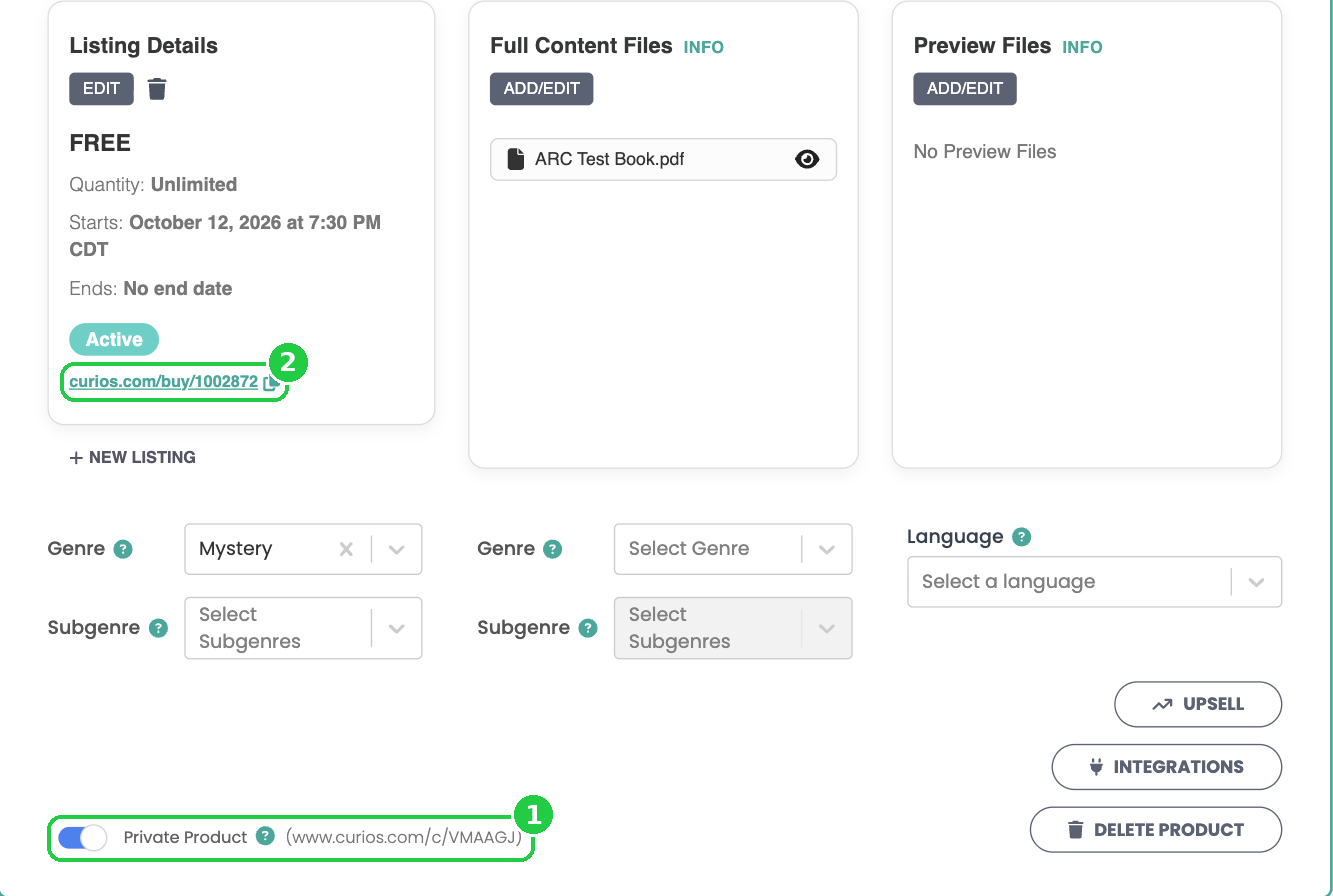Open the Select a language dropdown
This screenshot has height=896, width=1333.
pos(1094,582)
